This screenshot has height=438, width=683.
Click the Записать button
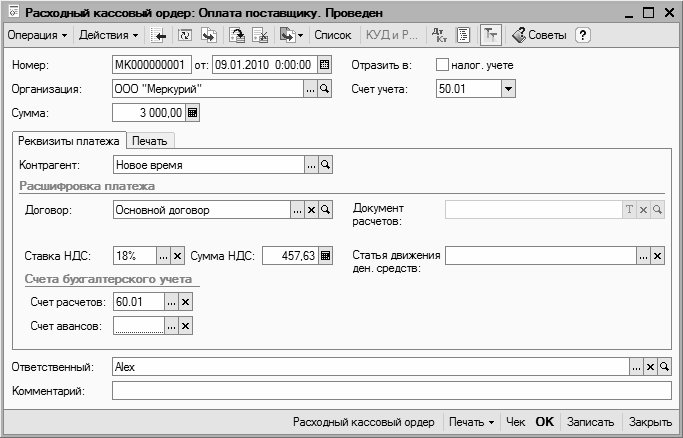(x=590, y=423)
